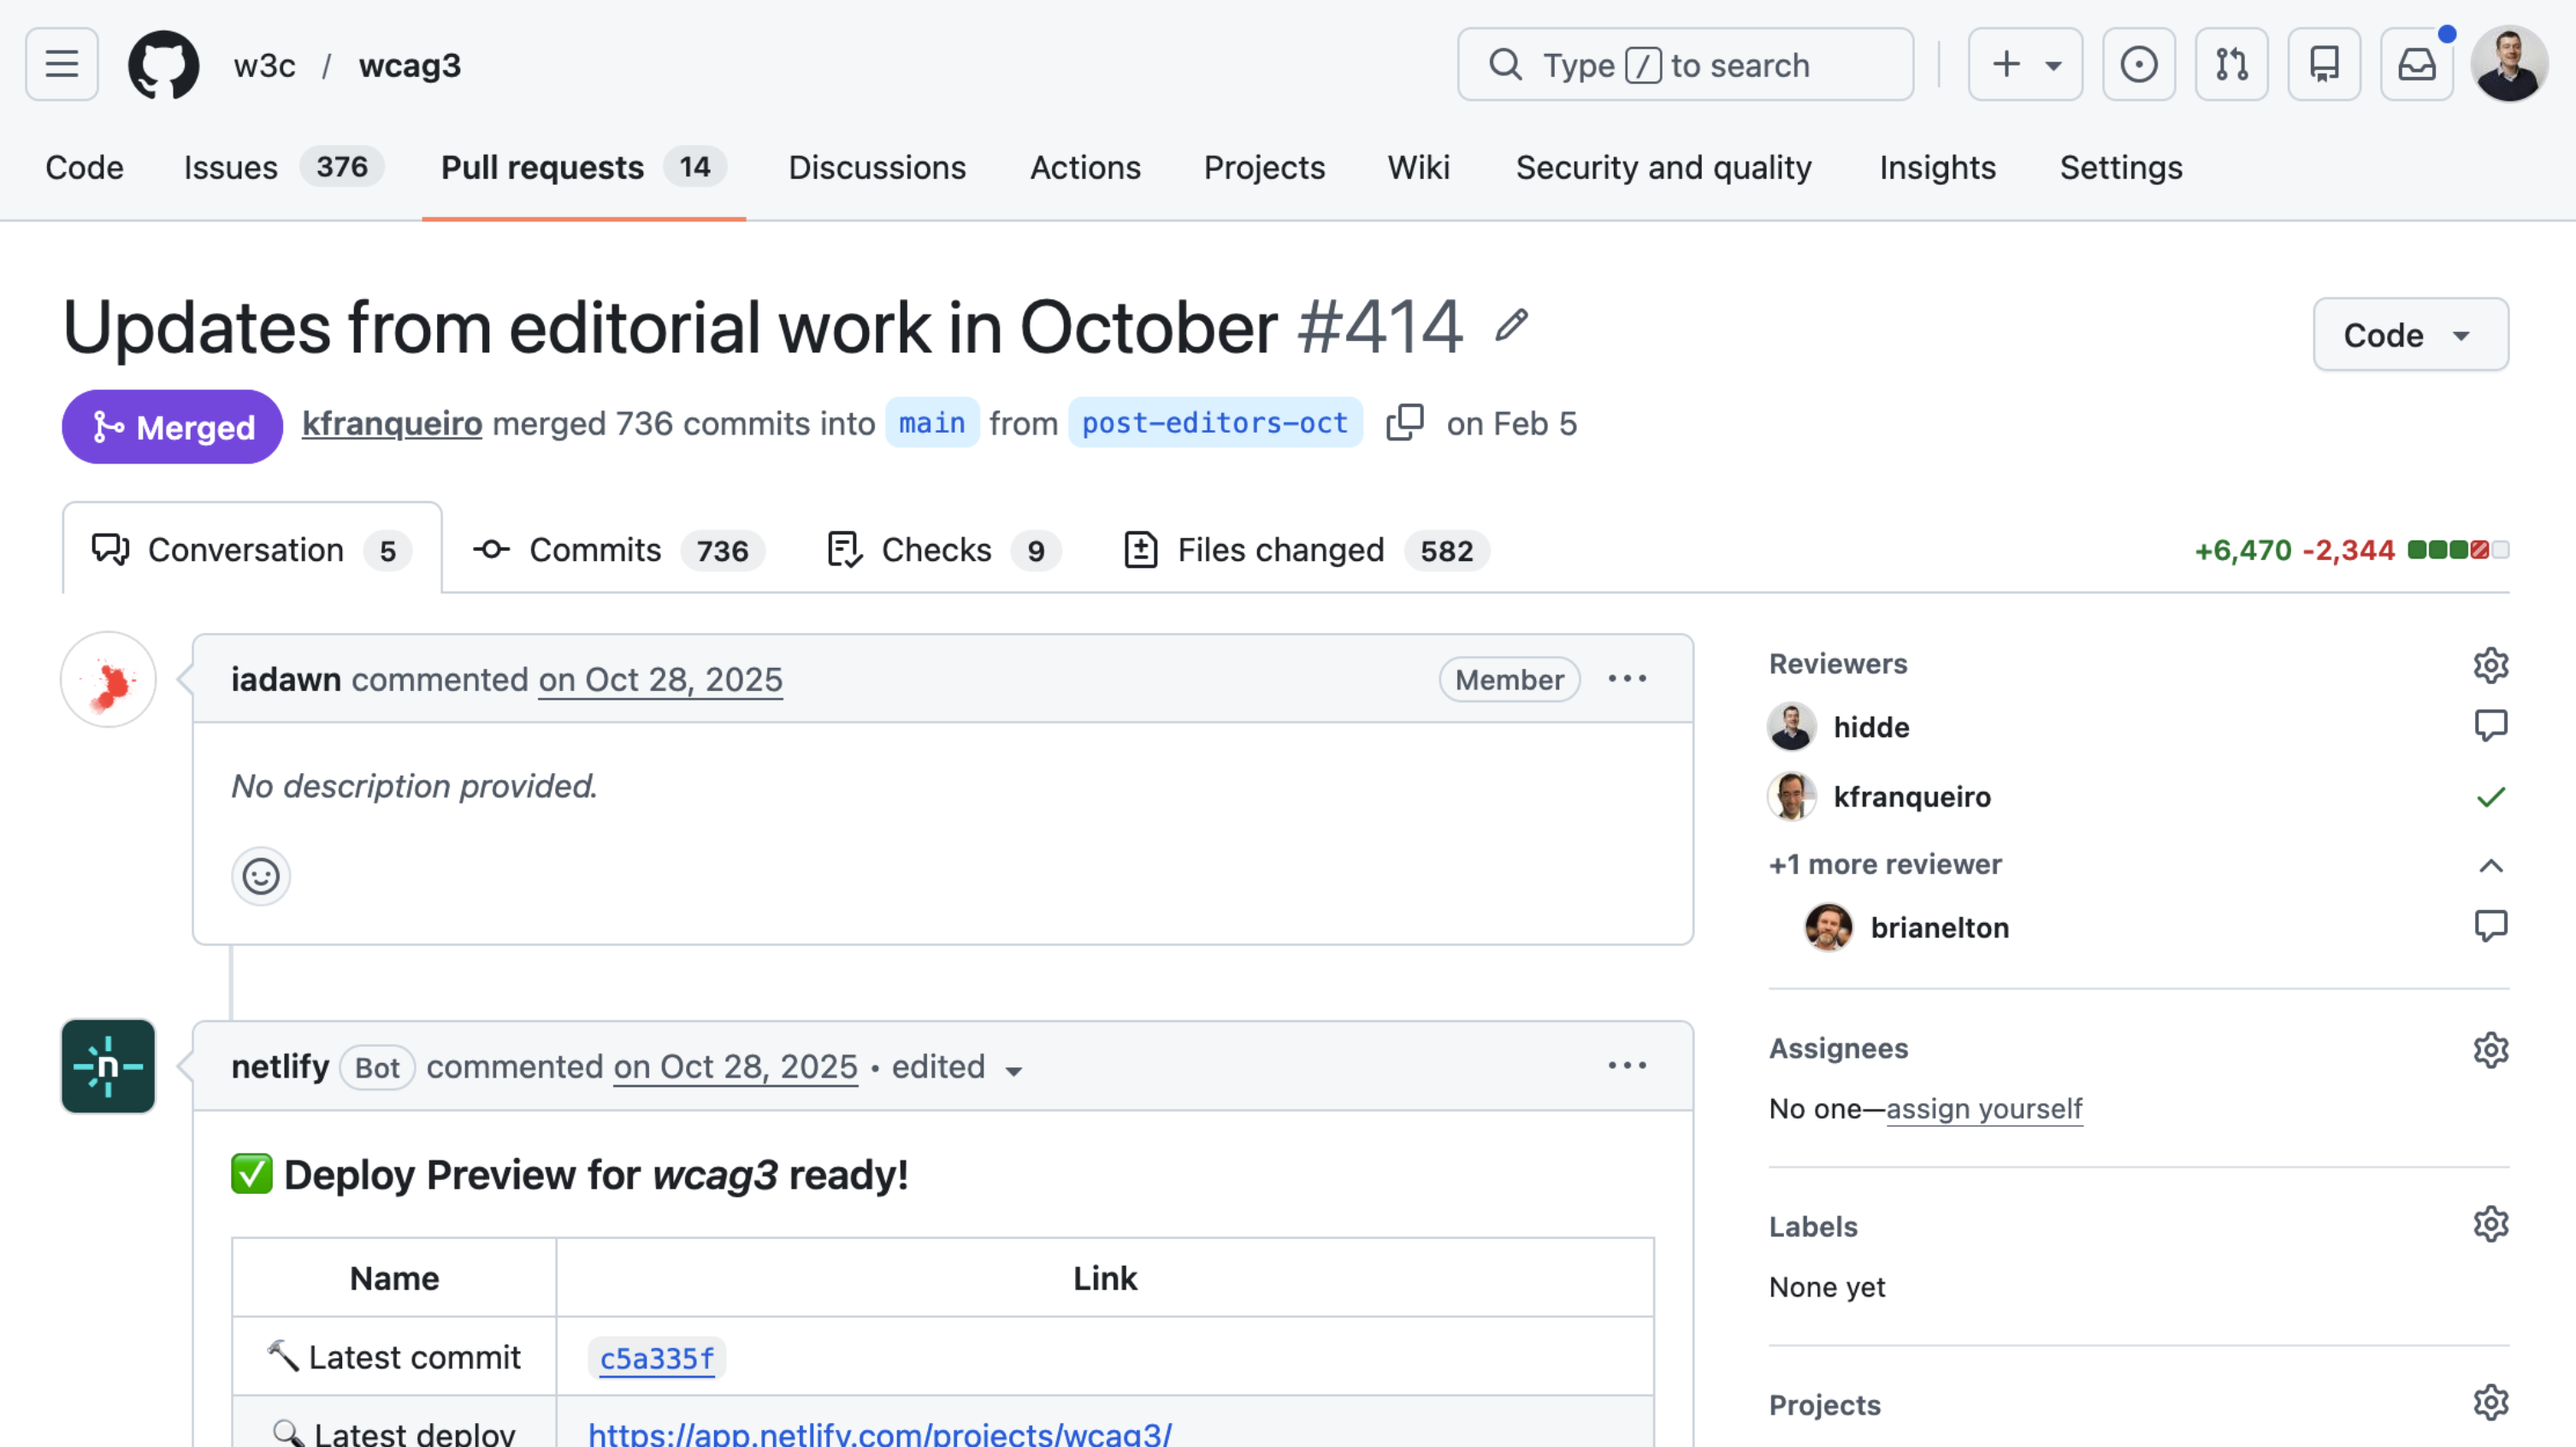
Task: Collapse the +1 more reviewer list
Action: pos(2490,865)
